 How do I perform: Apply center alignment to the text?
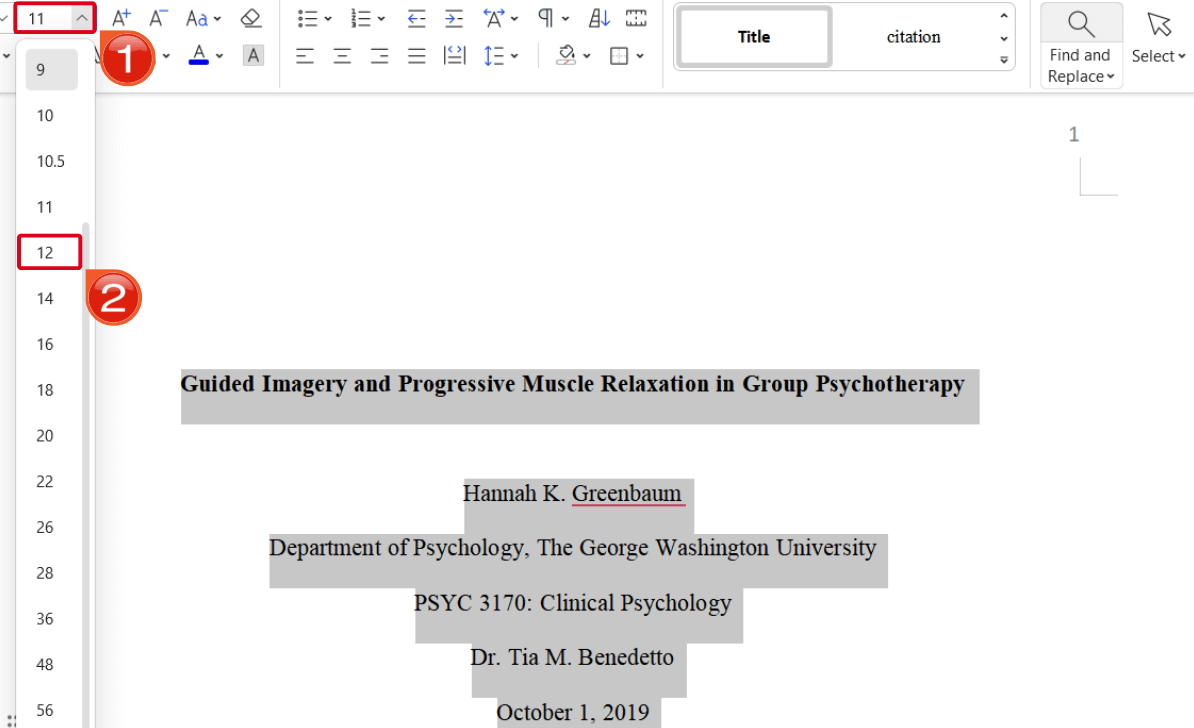(341, 55)
